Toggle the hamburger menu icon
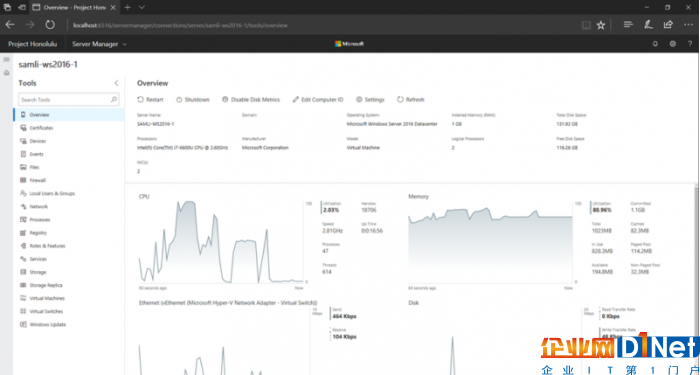Image resolution: width=700 pixels, height=375 pixels. click(x=6, y=59)
